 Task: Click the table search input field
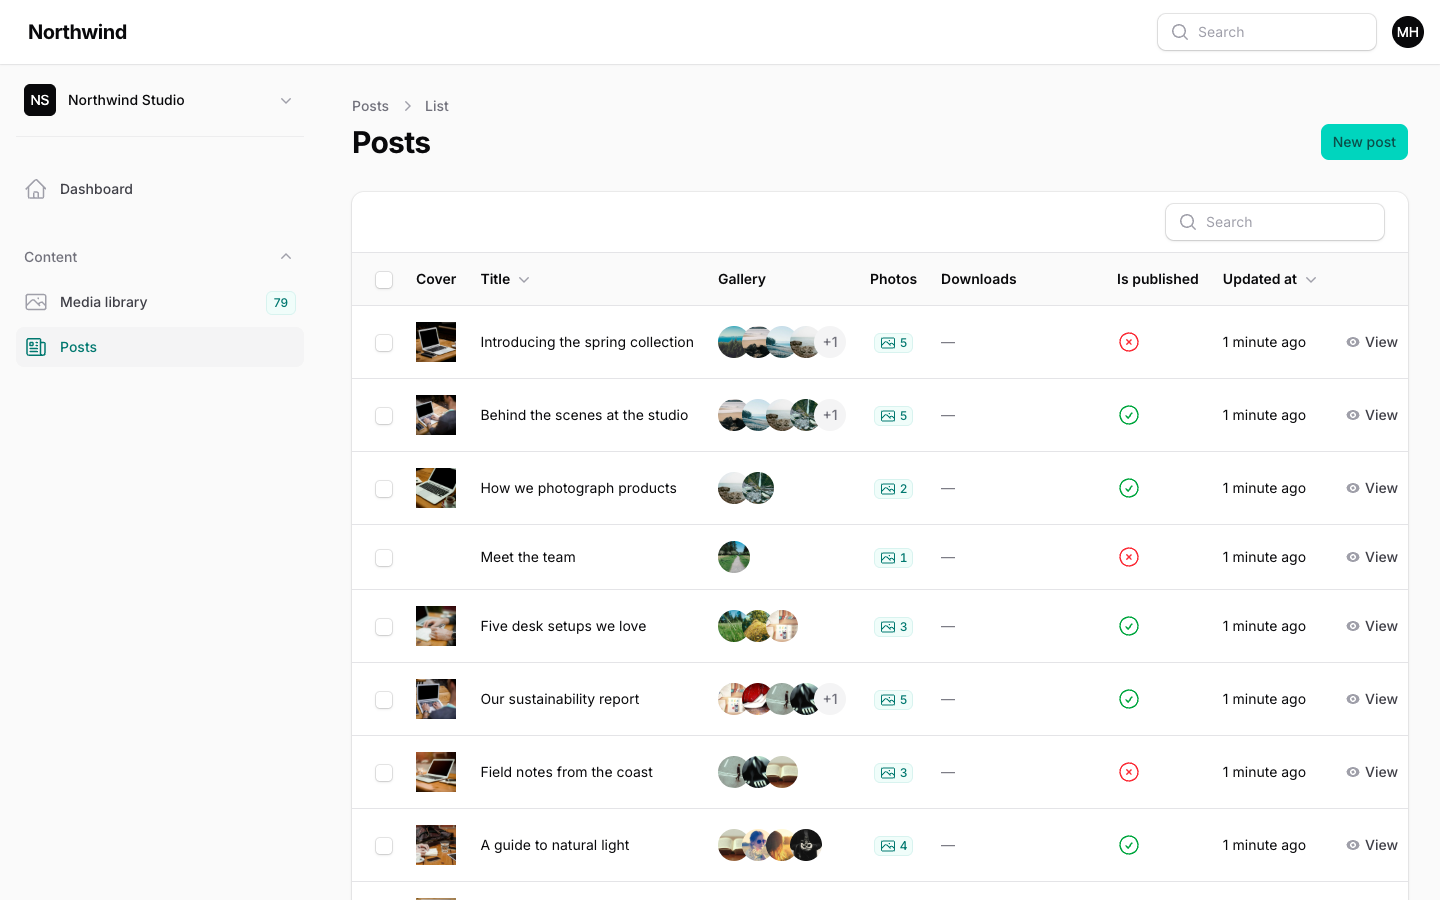(1275, 222)
